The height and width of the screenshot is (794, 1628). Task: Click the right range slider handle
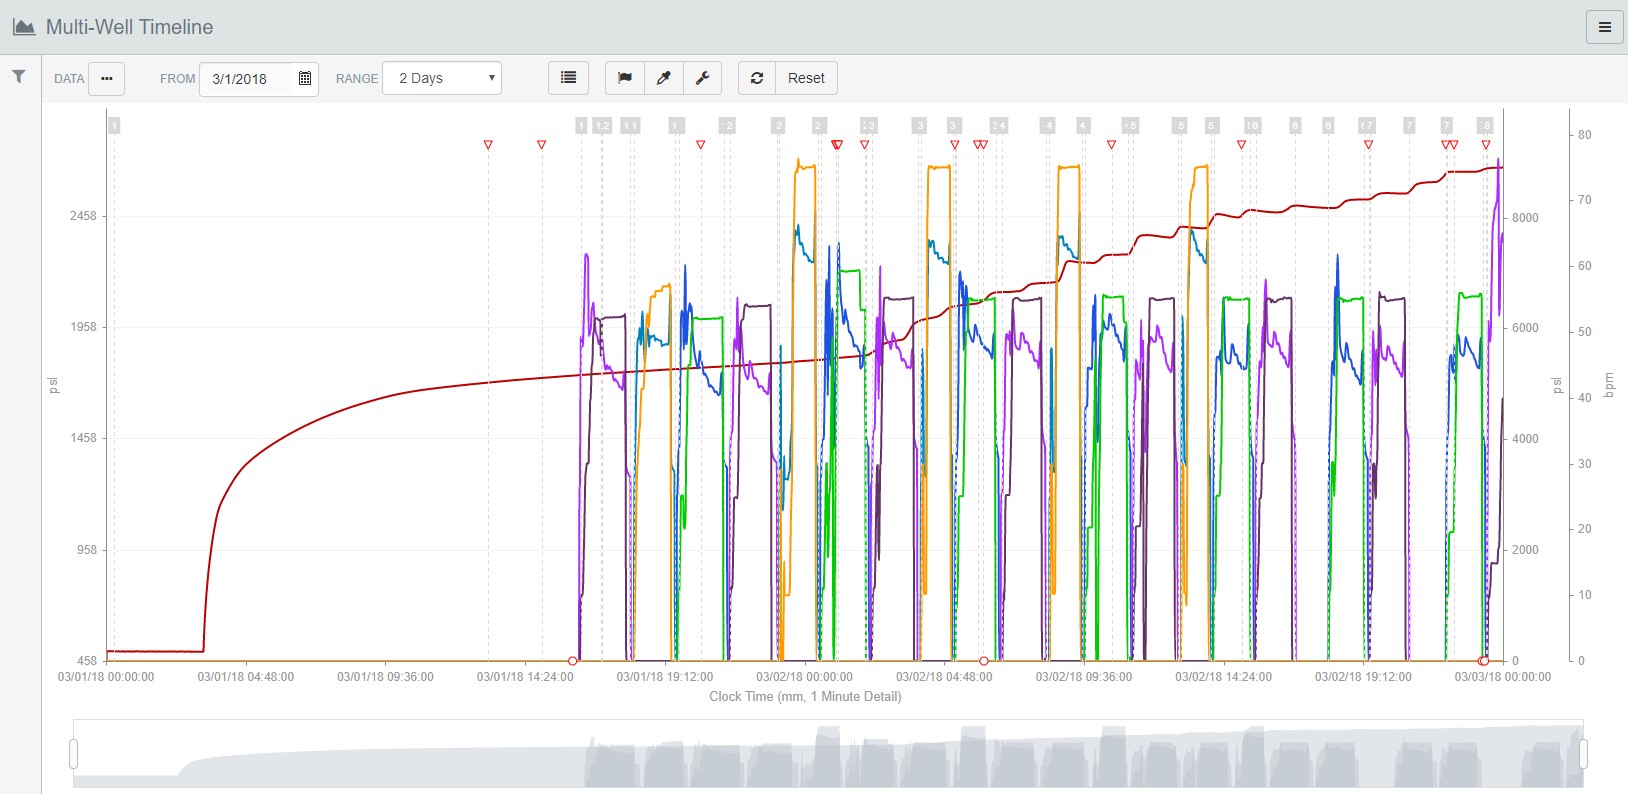point(1582,753)
